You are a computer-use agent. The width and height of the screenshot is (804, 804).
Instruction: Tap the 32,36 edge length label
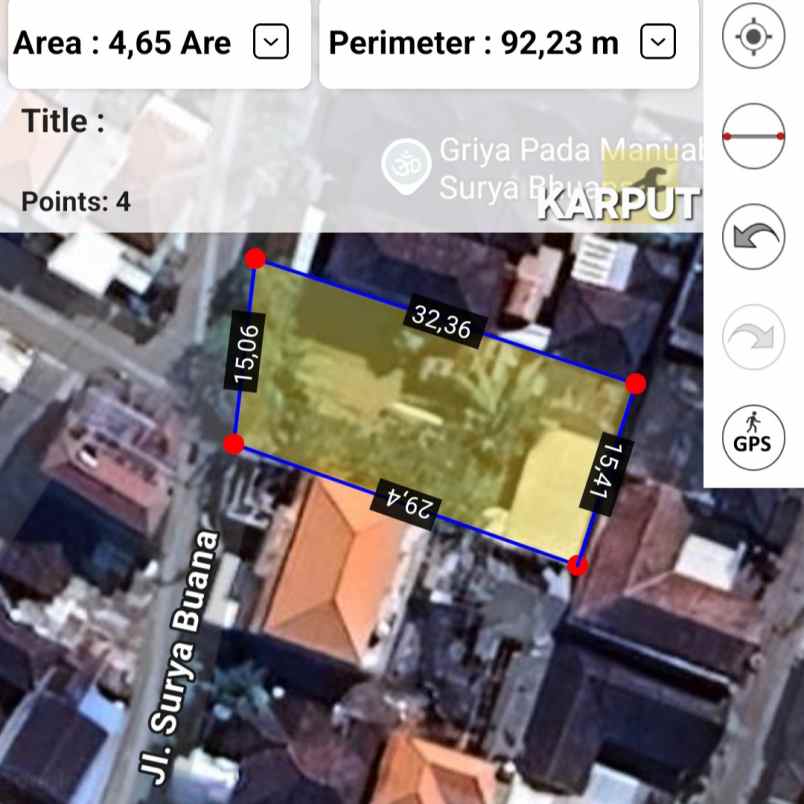pyautogui.click(x=442, y=325)
